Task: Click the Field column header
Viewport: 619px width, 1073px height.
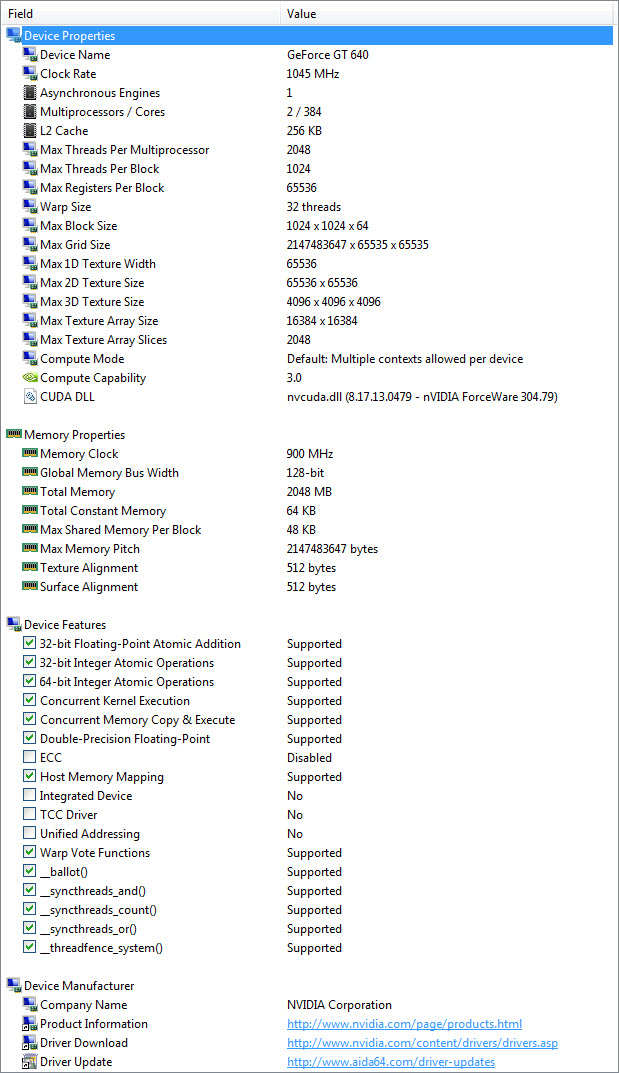Action: pos(142,14)
